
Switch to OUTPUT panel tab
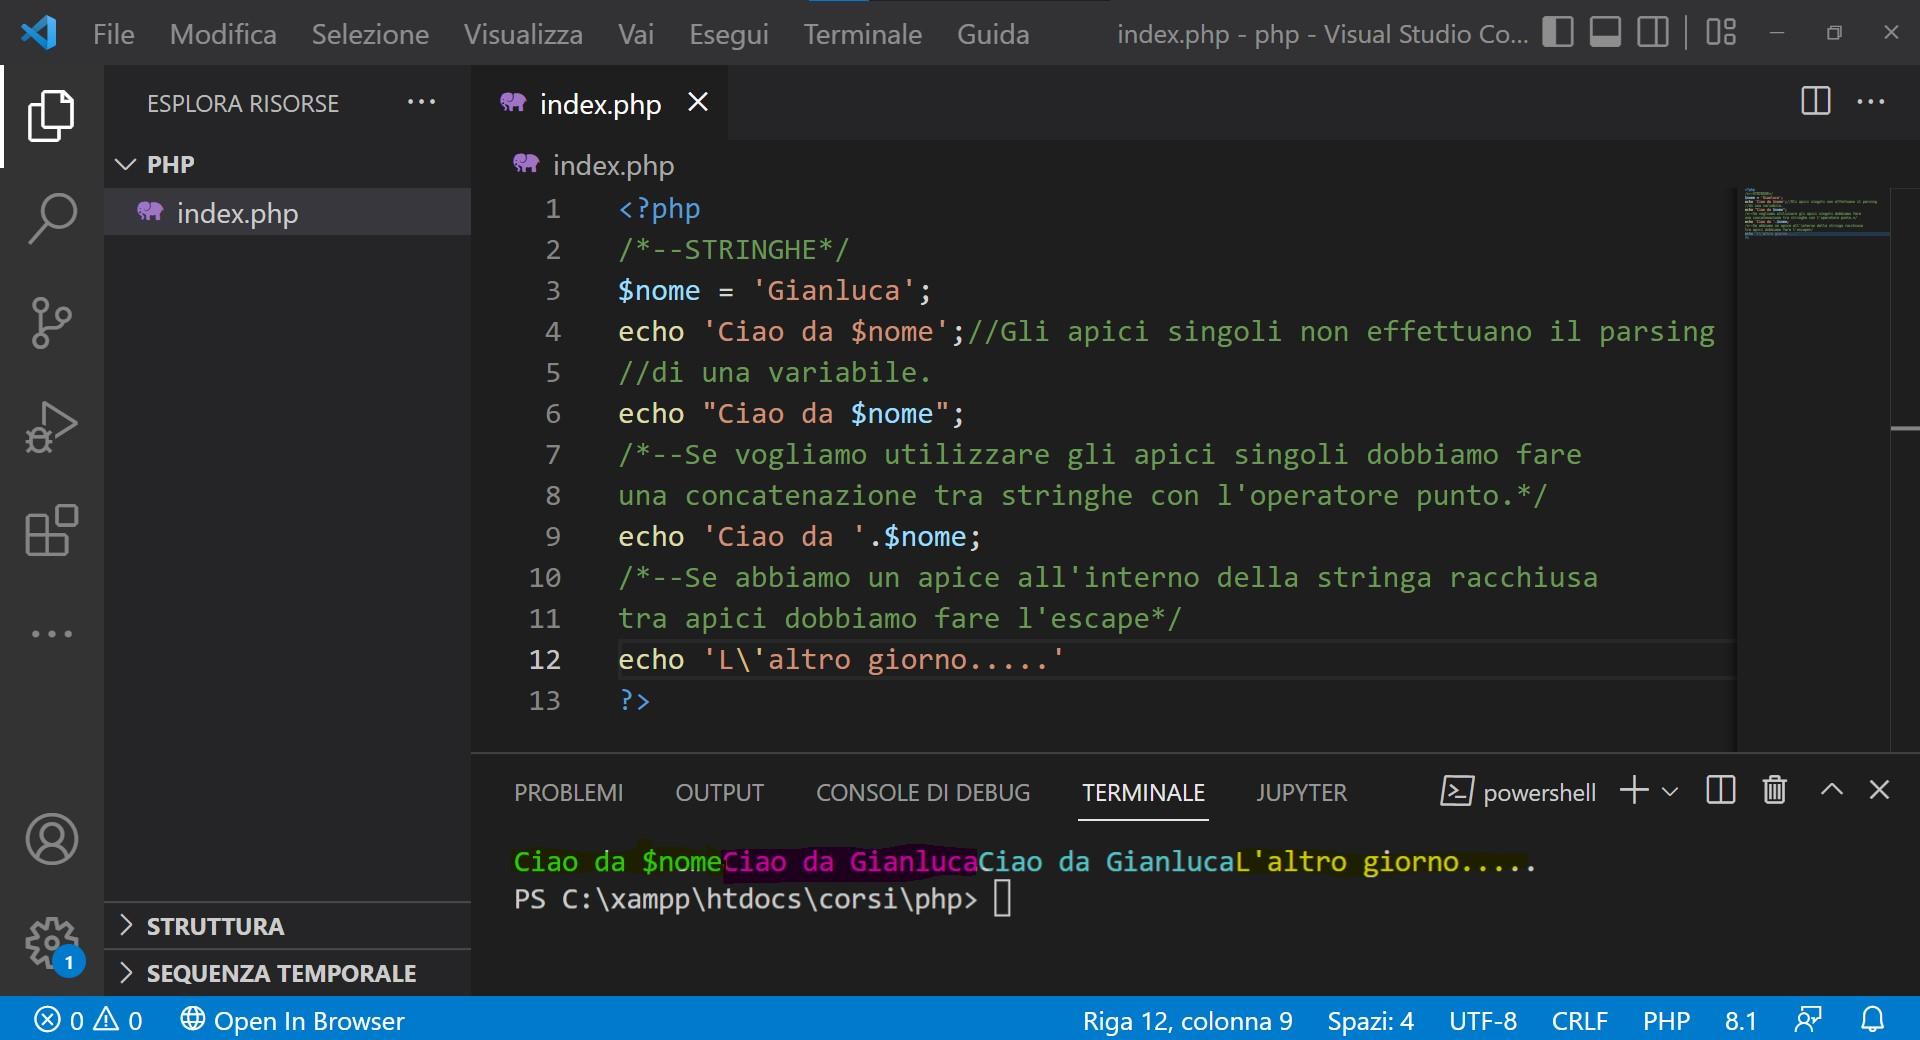[x=719, y=793]
